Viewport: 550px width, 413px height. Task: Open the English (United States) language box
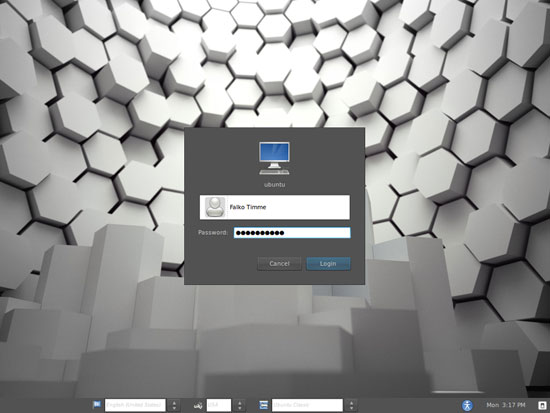[135, 405]
